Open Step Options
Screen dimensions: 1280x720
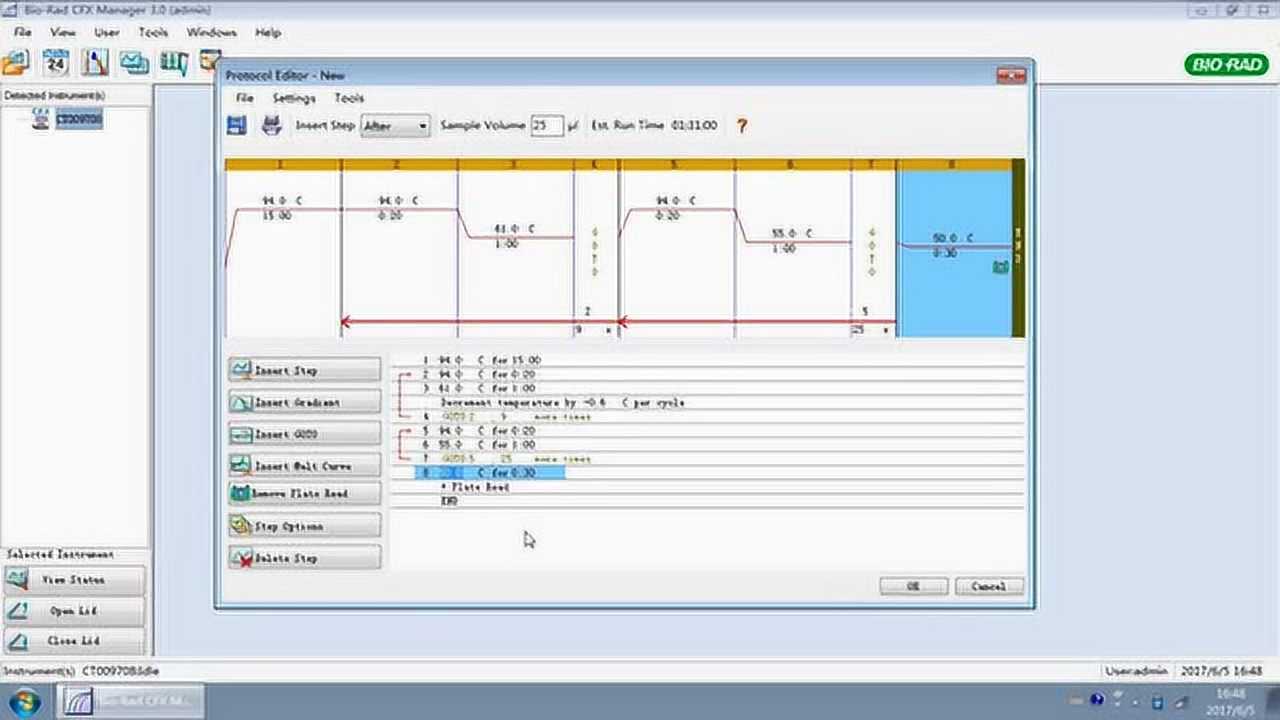[x=304, y=526]
